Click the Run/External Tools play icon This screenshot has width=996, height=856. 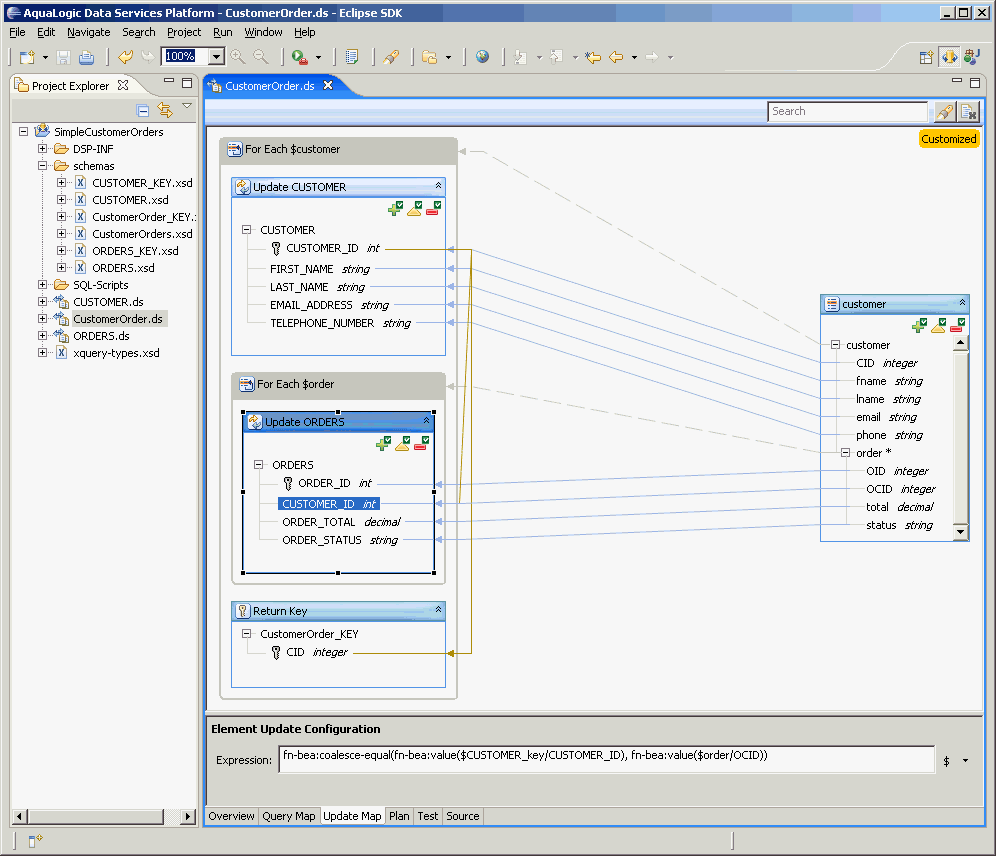point(300,57)
